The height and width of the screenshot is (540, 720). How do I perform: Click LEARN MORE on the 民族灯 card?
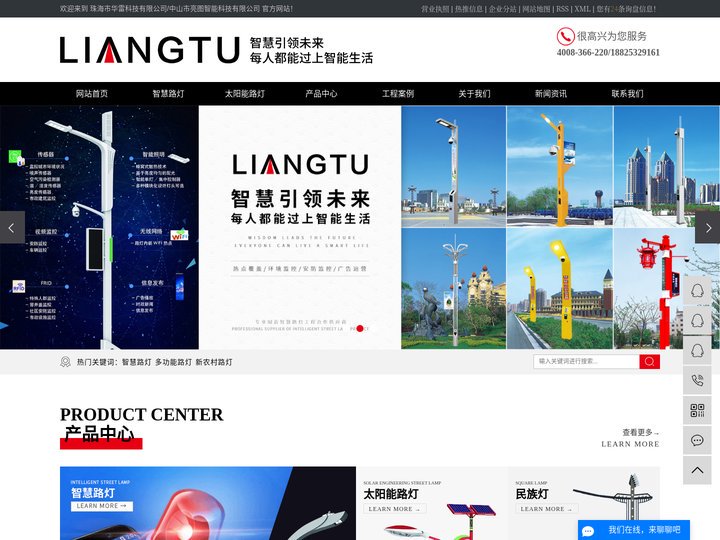pyautogui.click(x=546, y=509)
